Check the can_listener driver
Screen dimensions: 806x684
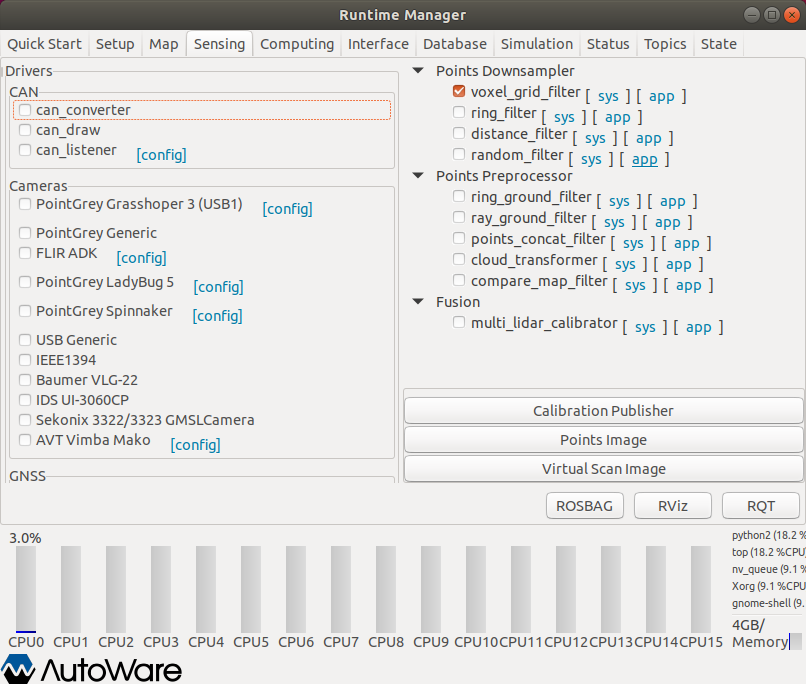[x=25, y=150]
